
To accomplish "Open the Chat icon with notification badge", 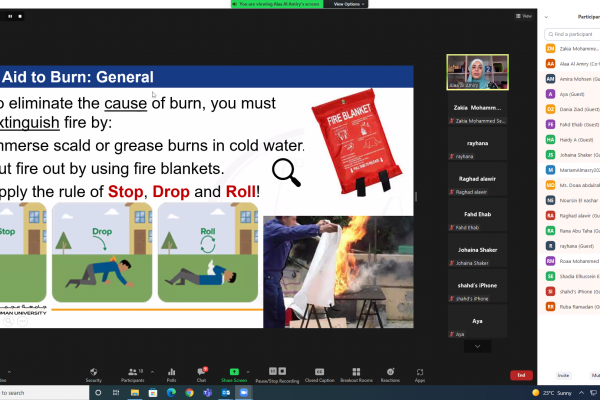I will click(201, 373).
